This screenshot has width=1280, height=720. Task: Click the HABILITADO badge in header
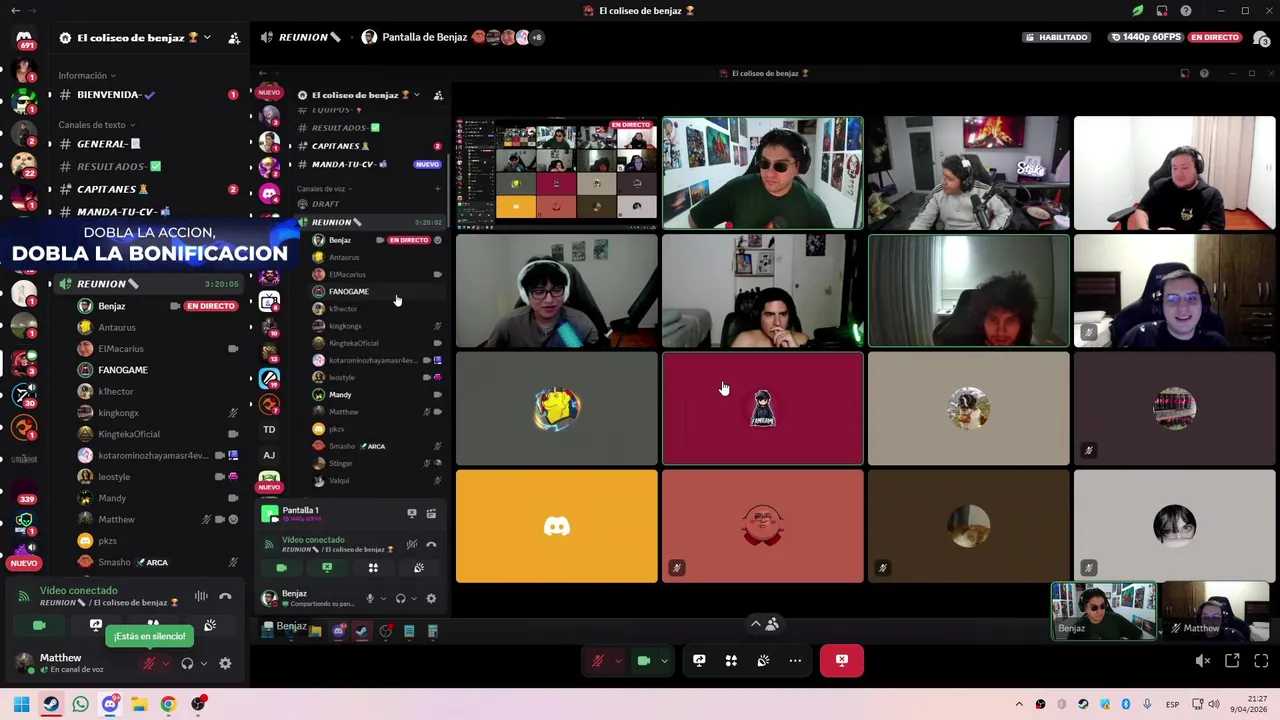1056,37
